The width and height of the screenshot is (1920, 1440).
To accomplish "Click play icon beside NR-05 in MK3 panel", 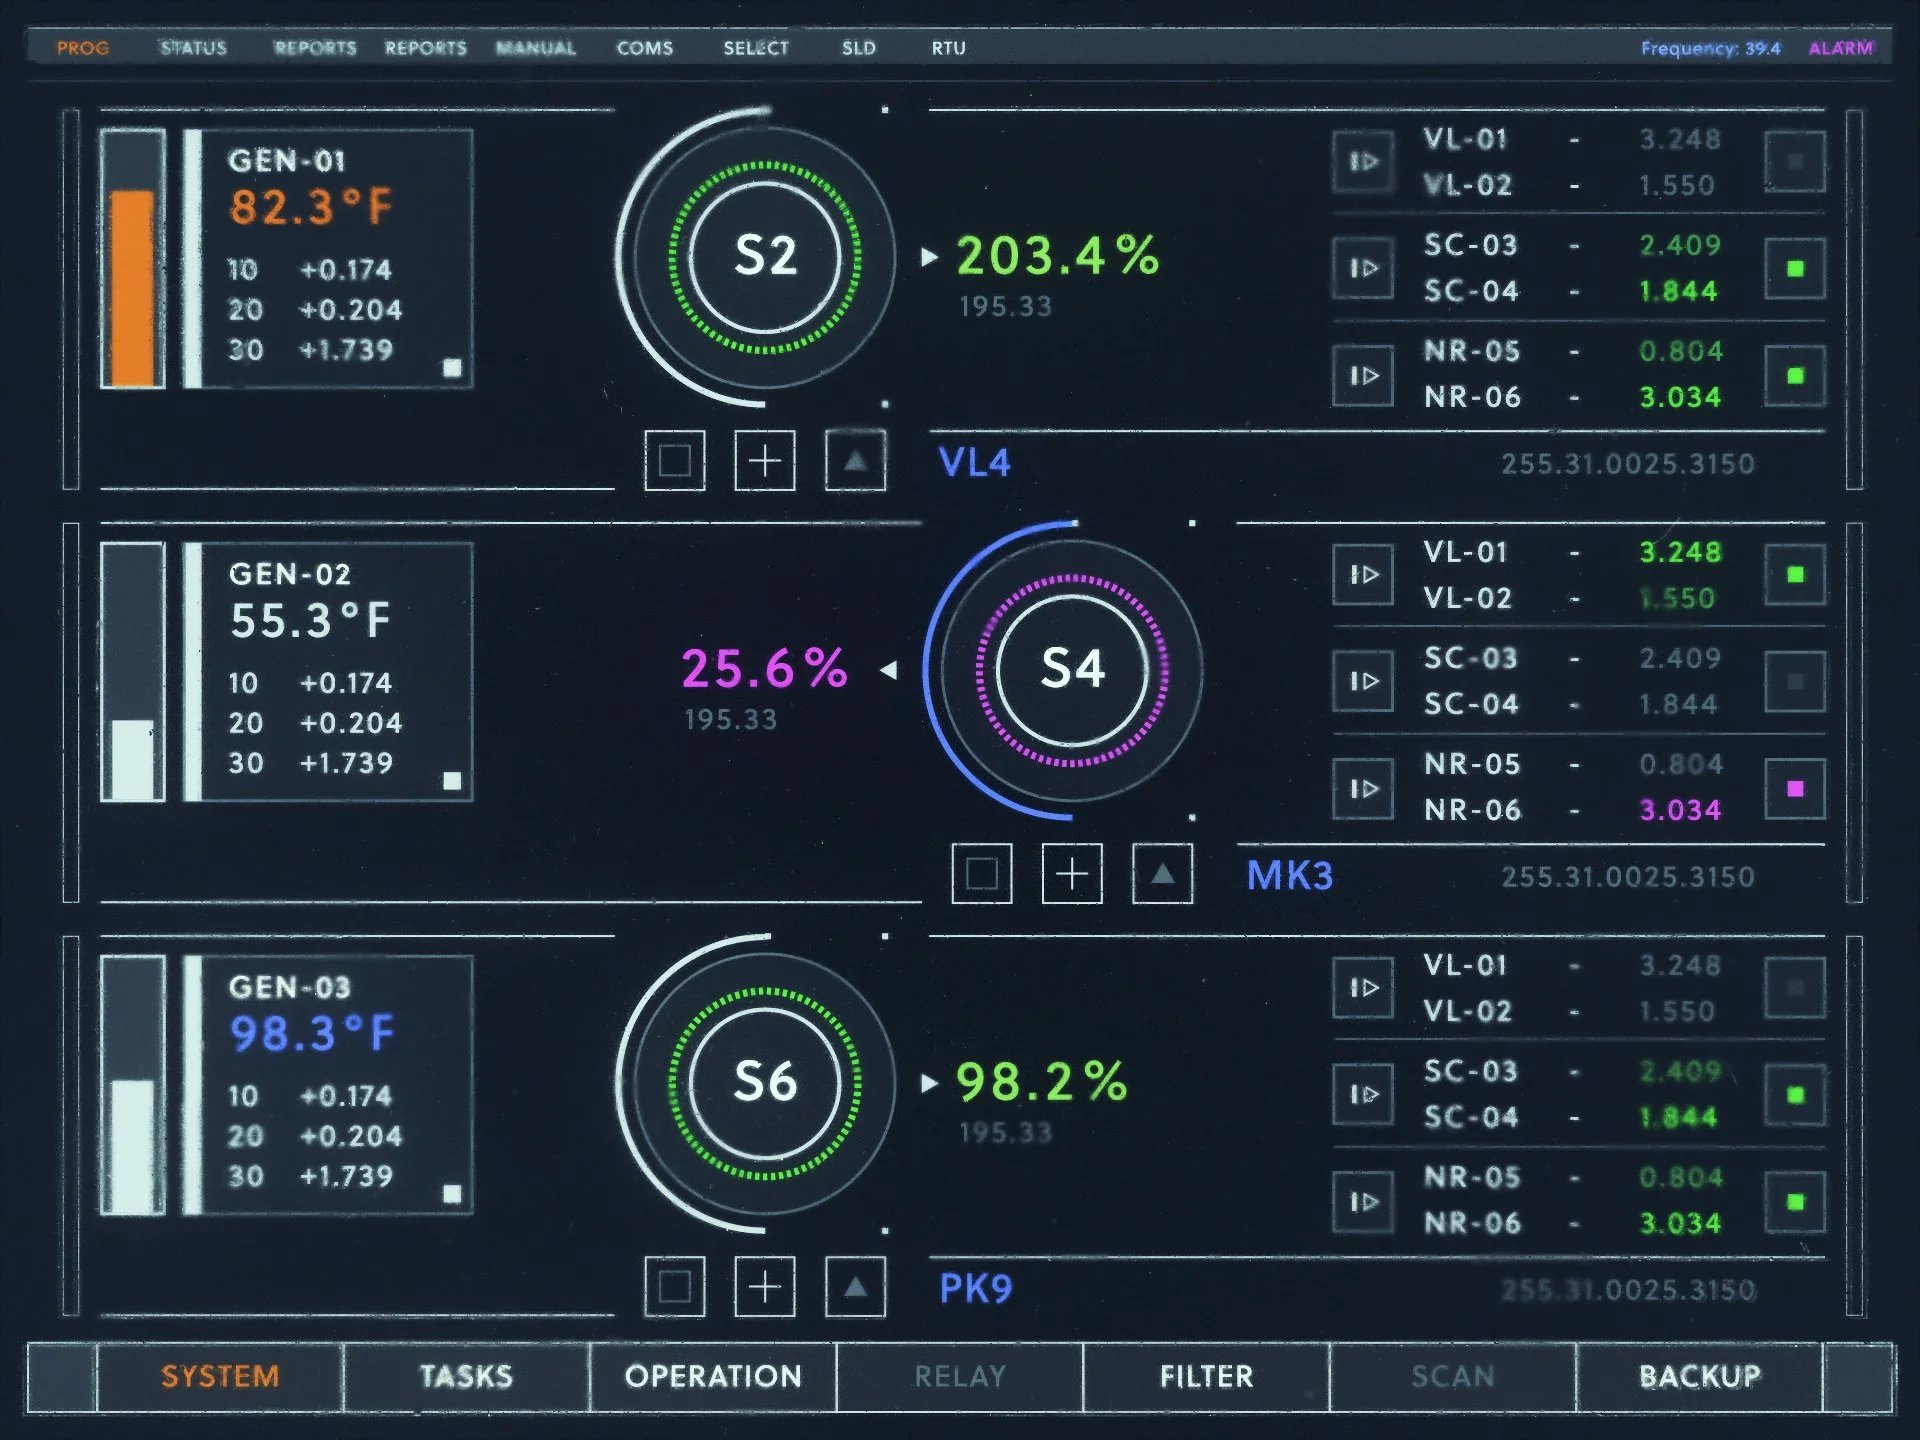I will [1363, 788].
